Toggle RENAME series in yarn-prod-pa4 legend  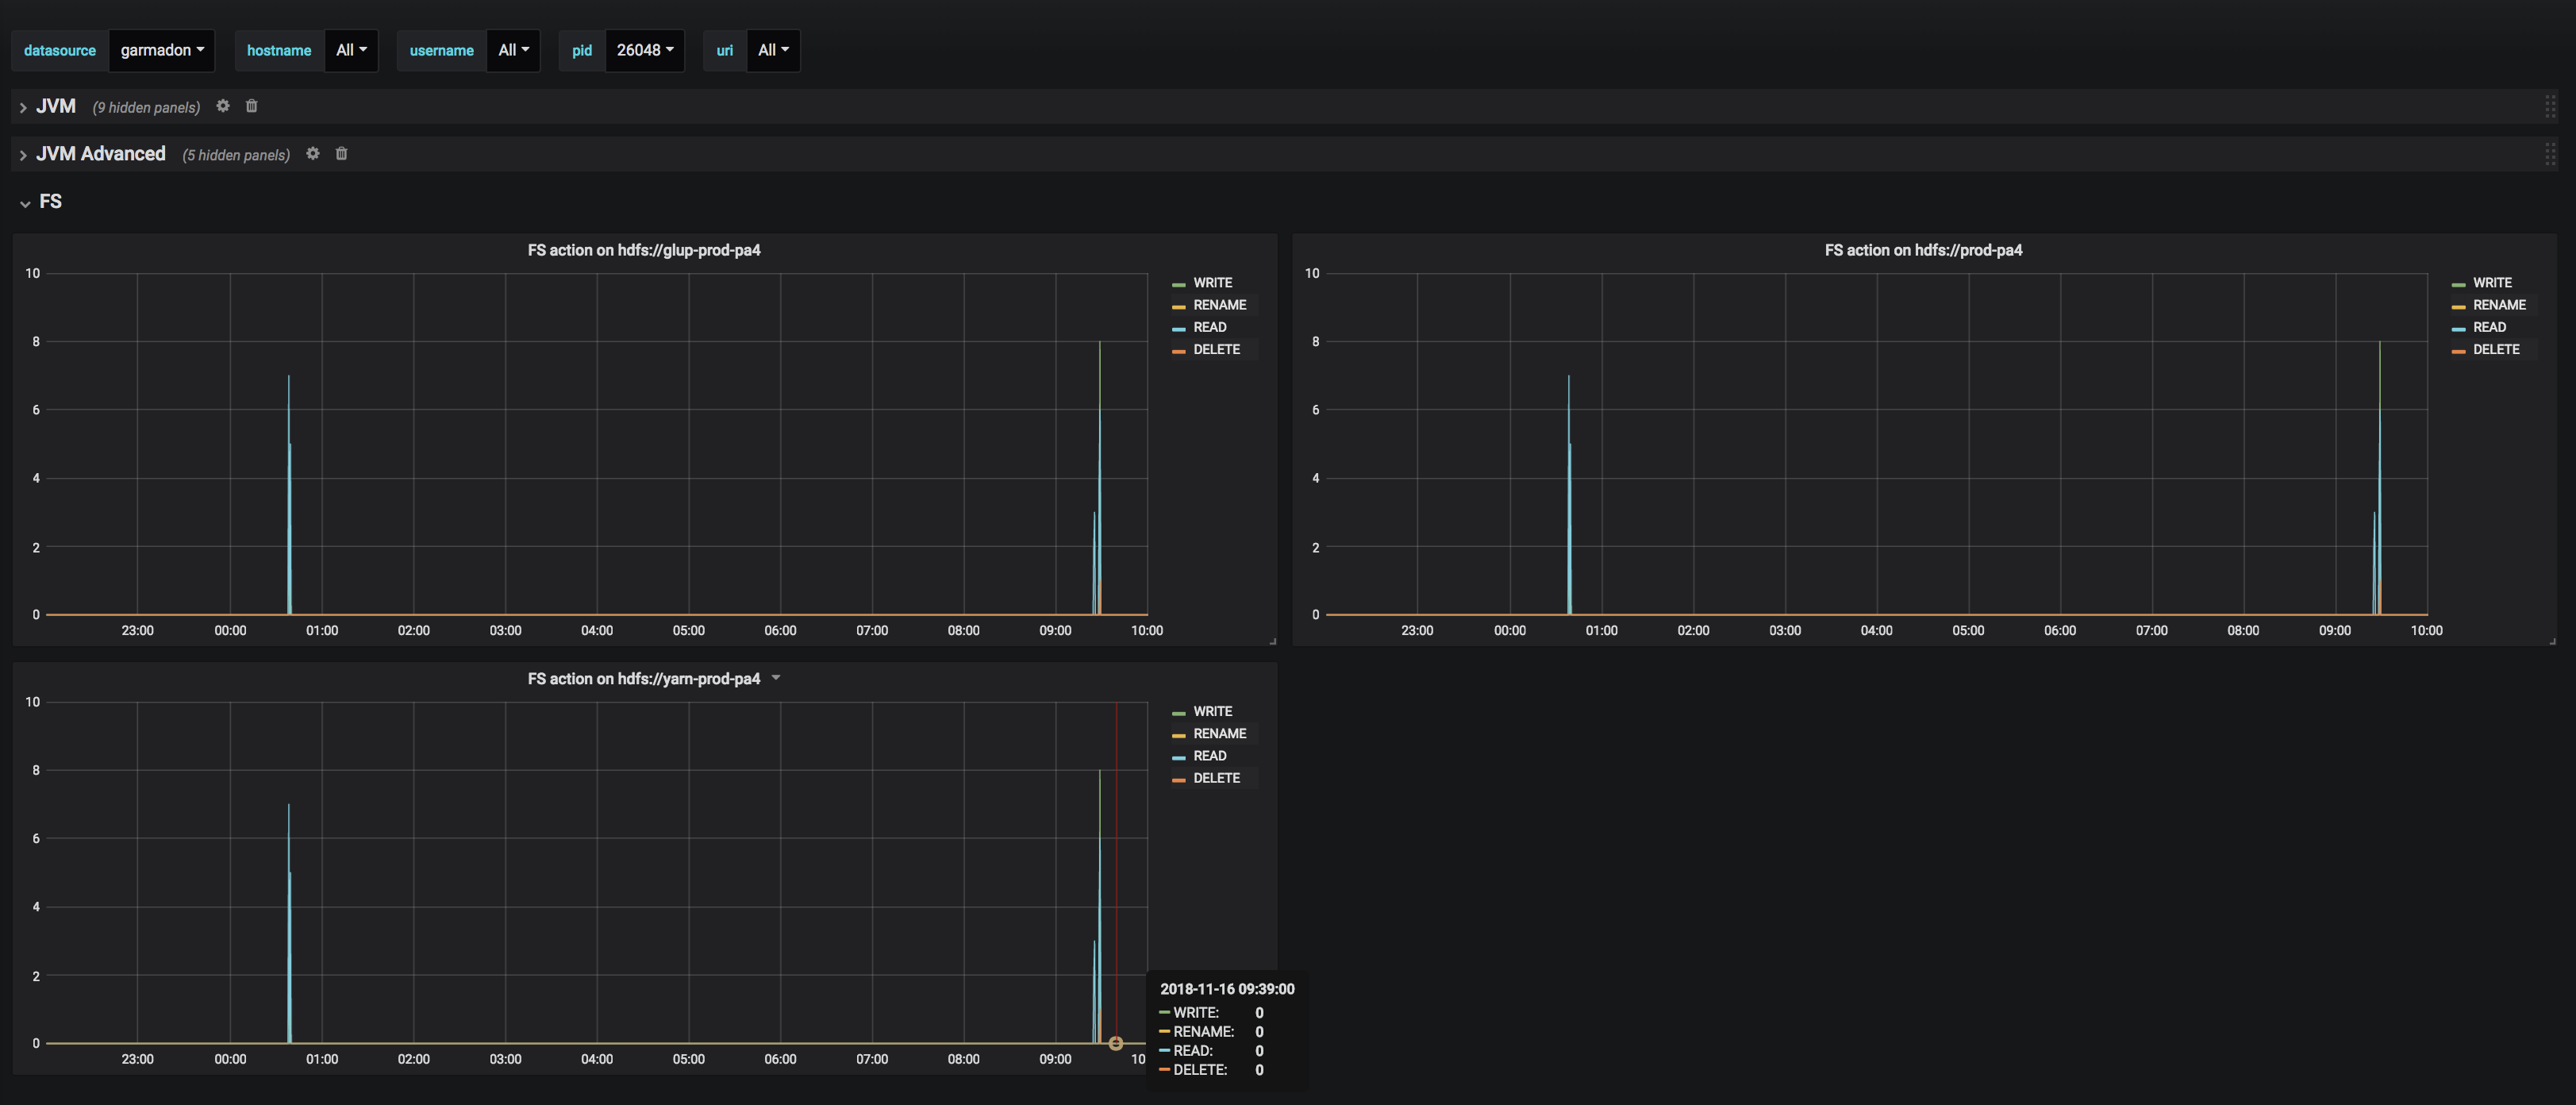tap(1219, 734)
